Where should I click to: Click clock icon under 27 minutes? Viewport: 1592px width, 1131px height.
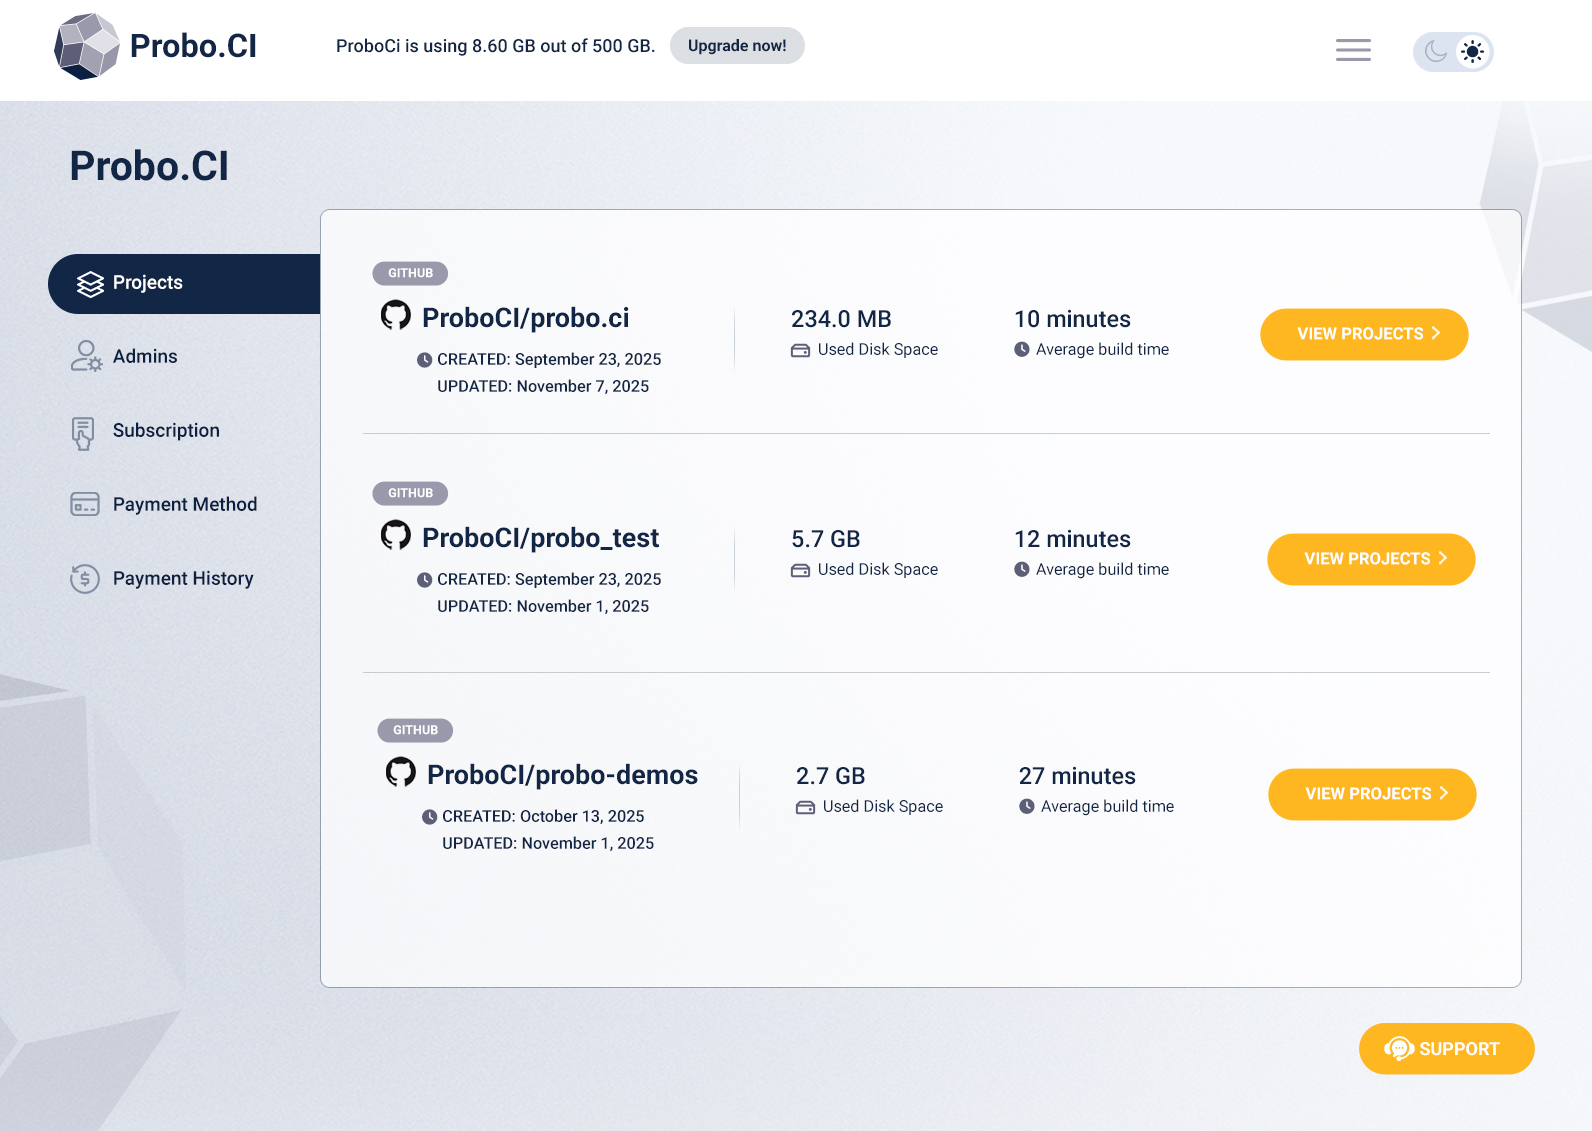click(1027, 806)
